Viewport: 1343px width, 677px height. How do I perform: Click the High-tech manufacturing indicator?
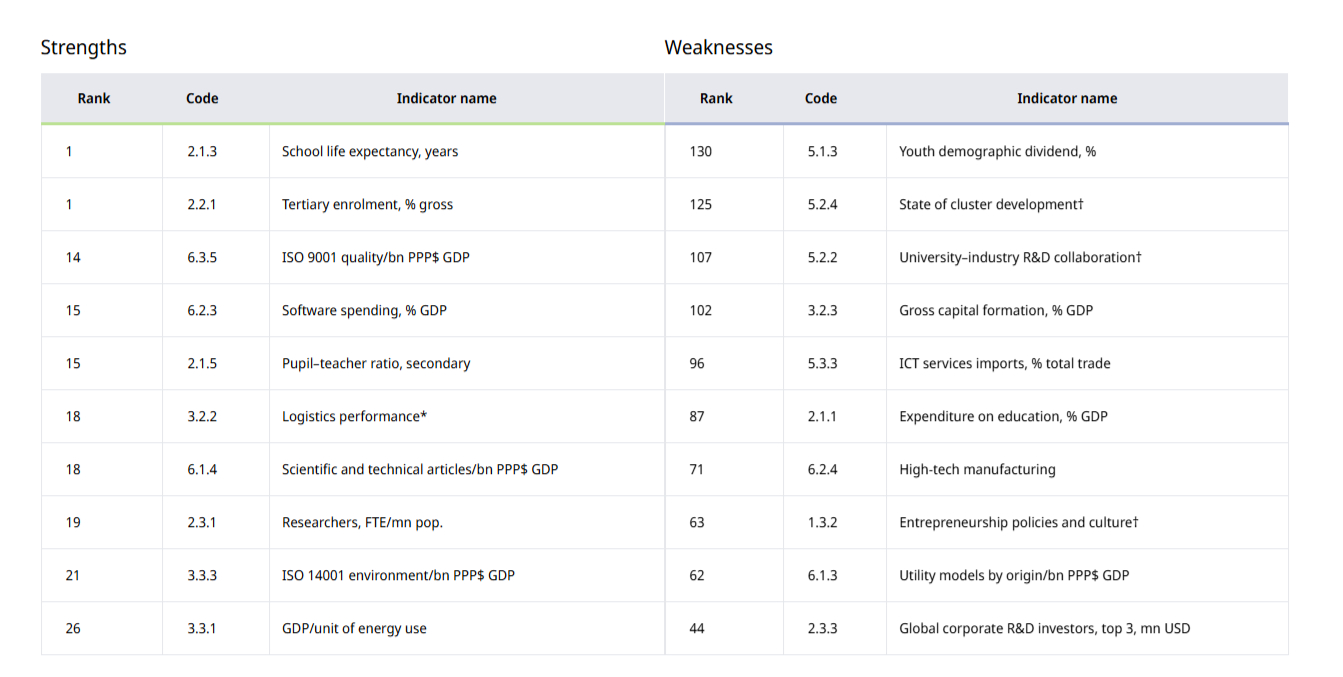[977, 470]
